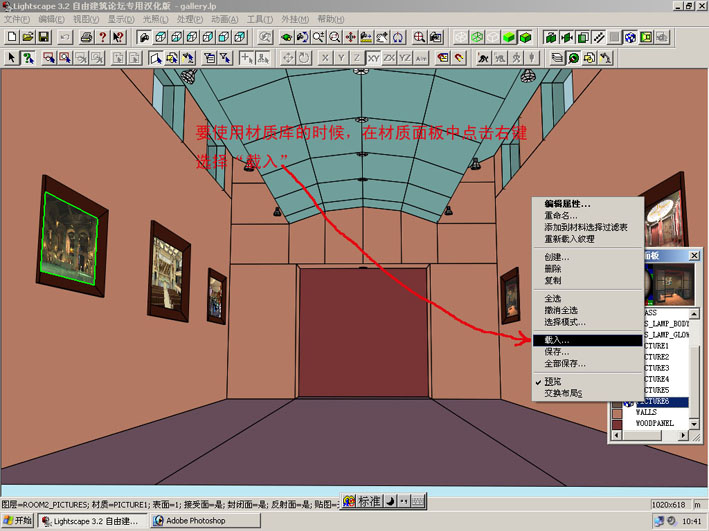709x531 pixels.
Task: Open the 帮助(H) menu
Action: tap(331, 19)
